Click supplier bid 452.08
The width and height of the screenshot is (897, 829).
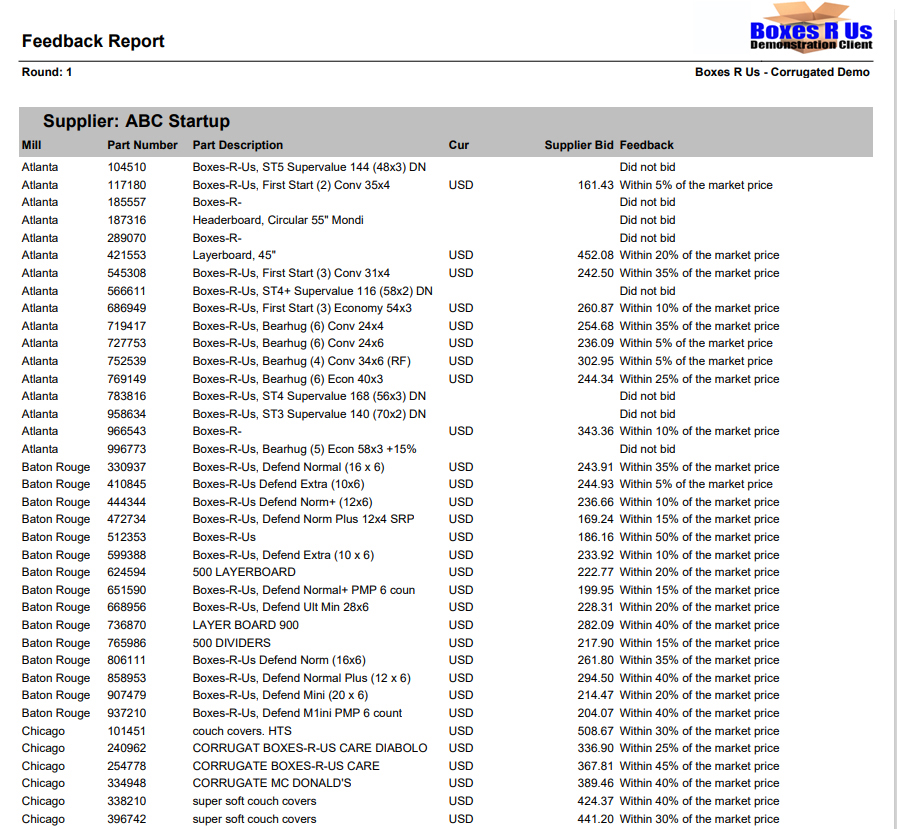tap(596, 255)
